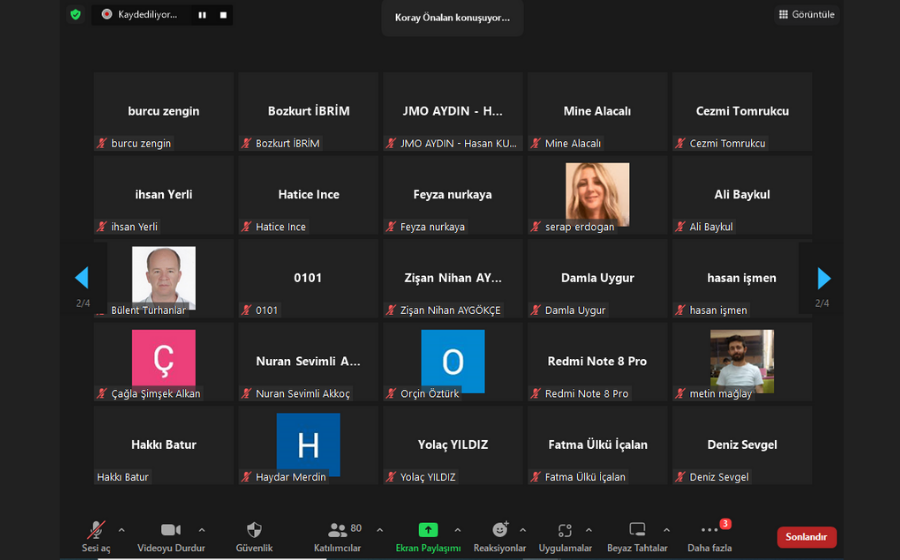Open the Güvenlik security menu
The width and height of the screenshot is (900, 560).
(x=254, y=536)
